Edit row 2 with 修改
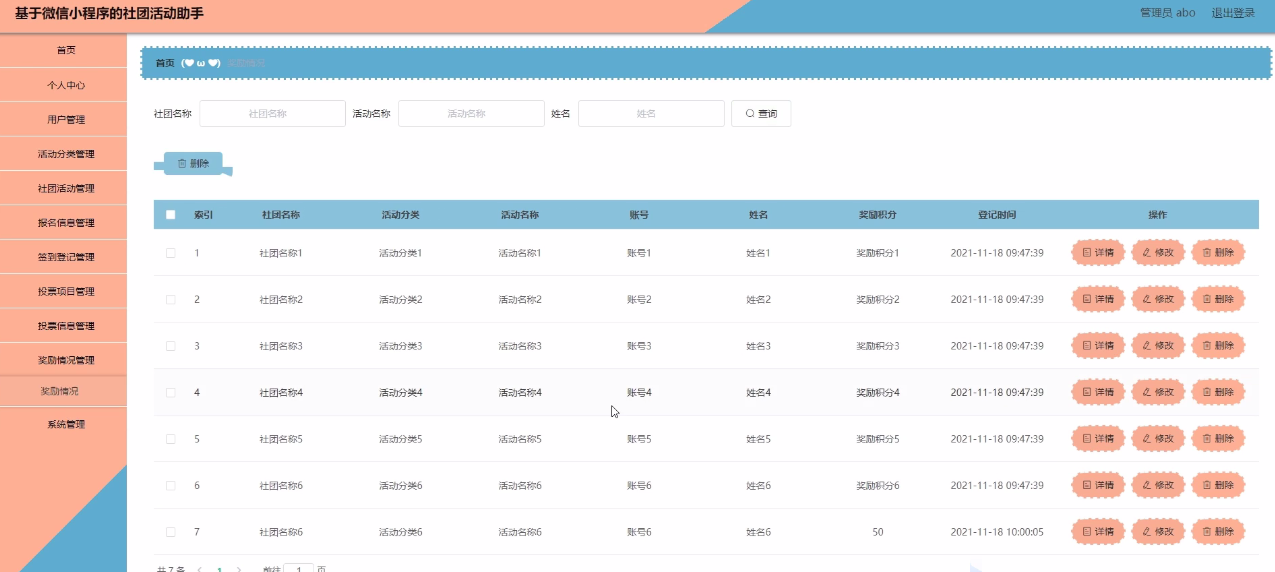 point(1158,299)
